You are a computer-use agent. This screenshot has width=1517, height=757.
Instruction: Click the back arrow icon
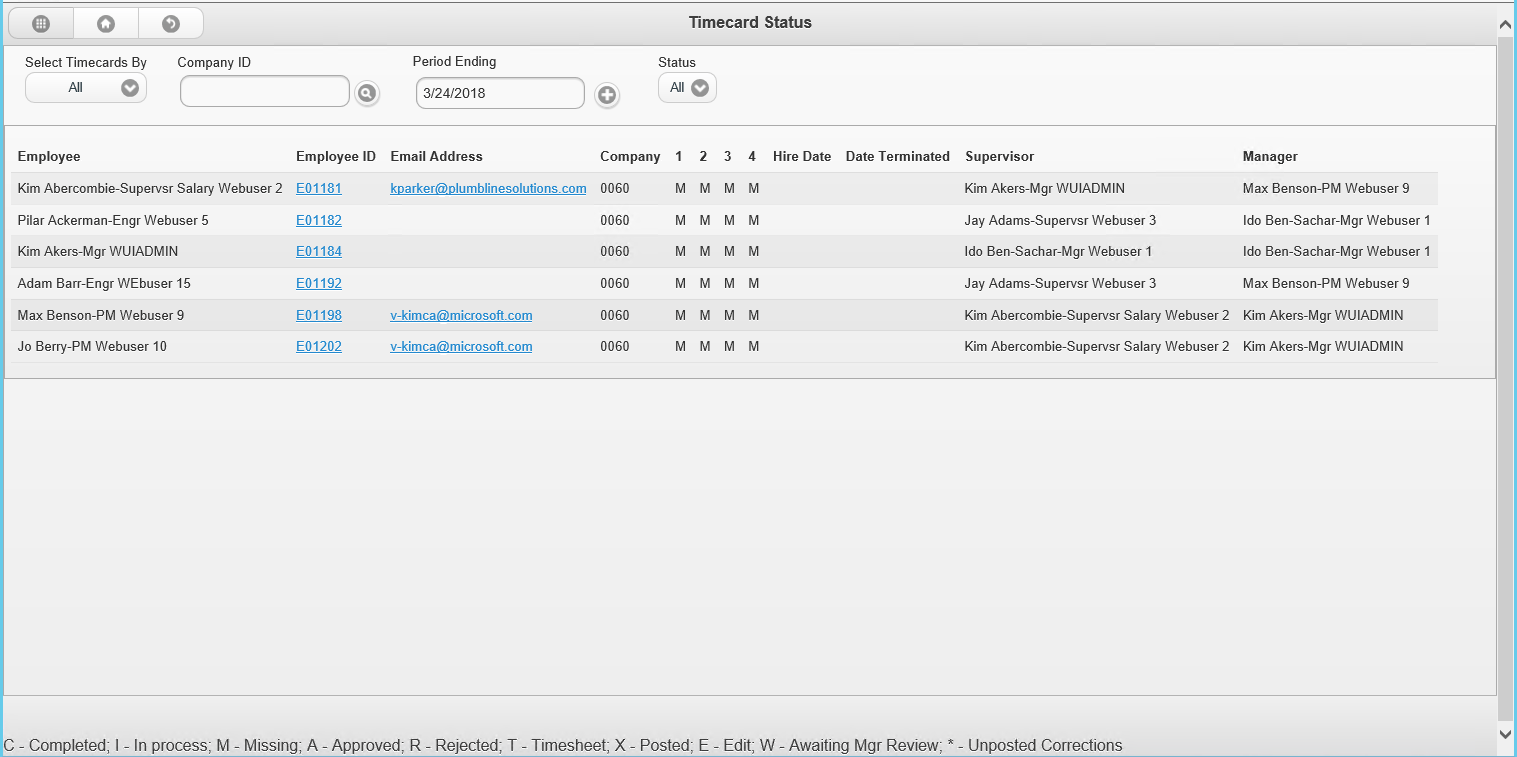[171, 23]
